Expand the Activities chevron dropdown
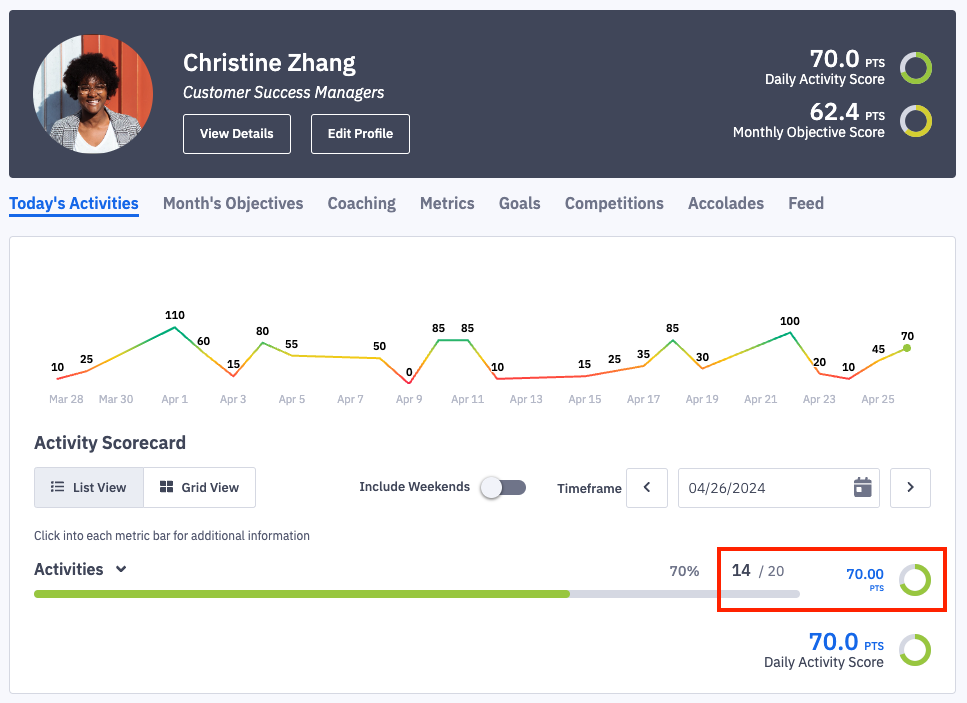967x703 pixels. [x=121, y=569]
